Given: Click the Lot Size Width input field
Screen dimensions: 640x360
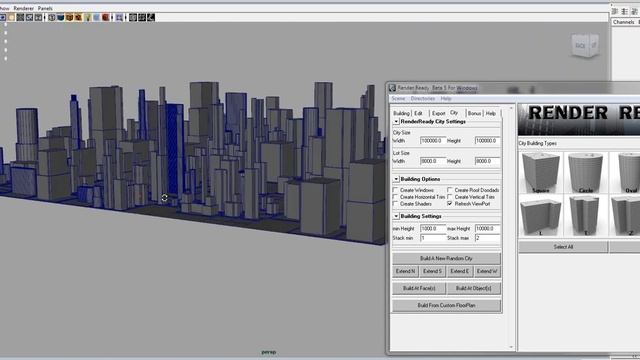Looking at the screenshot, I should click(433, 161).
